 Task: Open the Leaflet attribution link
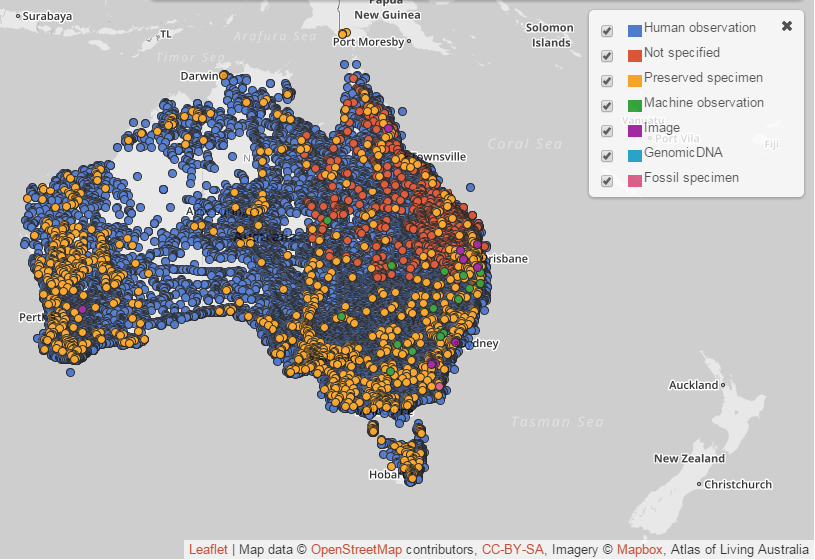point(208,549)
